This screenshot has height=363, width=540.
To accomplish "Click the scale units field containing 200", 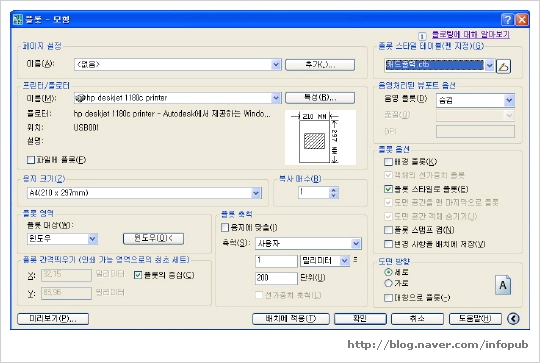I will (276, 278).
